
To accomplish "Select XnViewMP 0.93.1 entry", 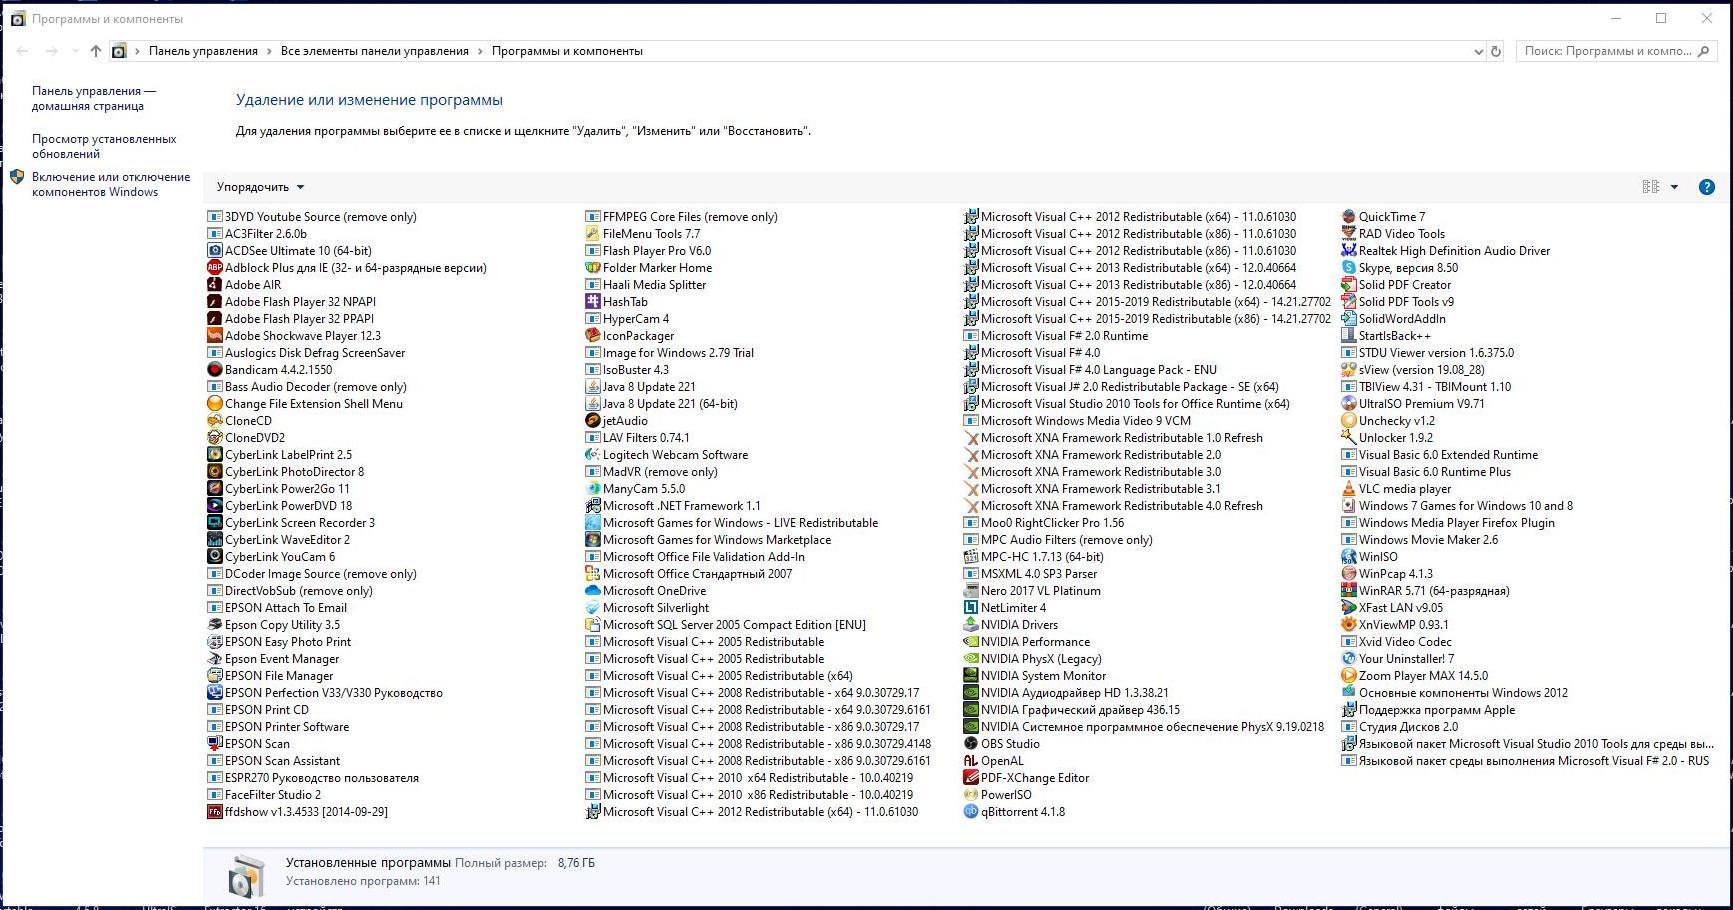I will [x=1394, y=625].
